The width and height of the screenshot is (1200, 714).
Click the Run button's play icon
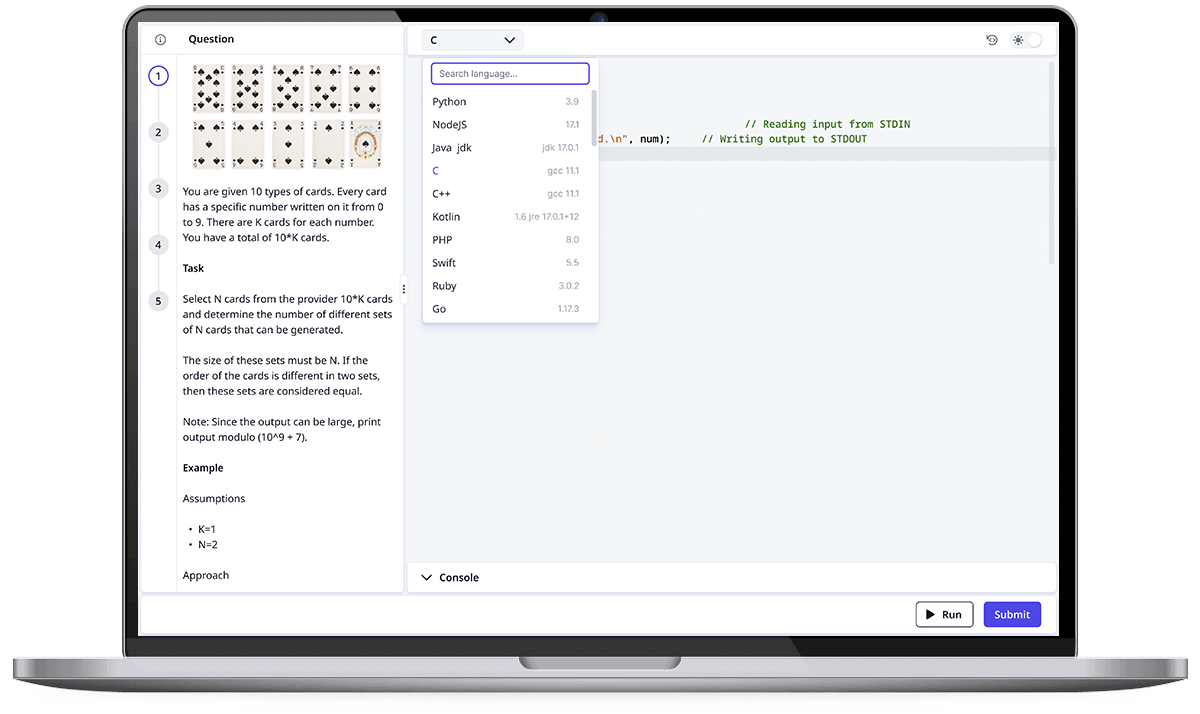(932, 614)
